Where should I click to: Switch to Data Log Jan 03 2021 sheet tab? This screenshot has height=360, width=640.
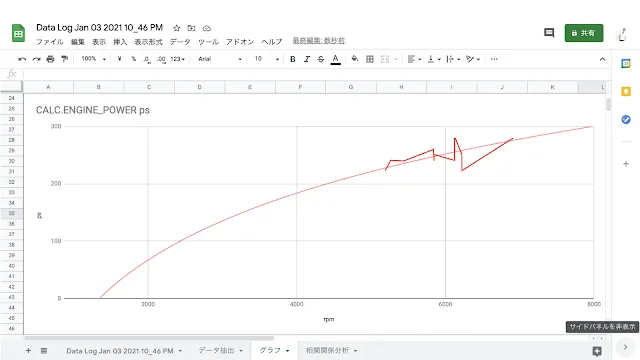120,351
